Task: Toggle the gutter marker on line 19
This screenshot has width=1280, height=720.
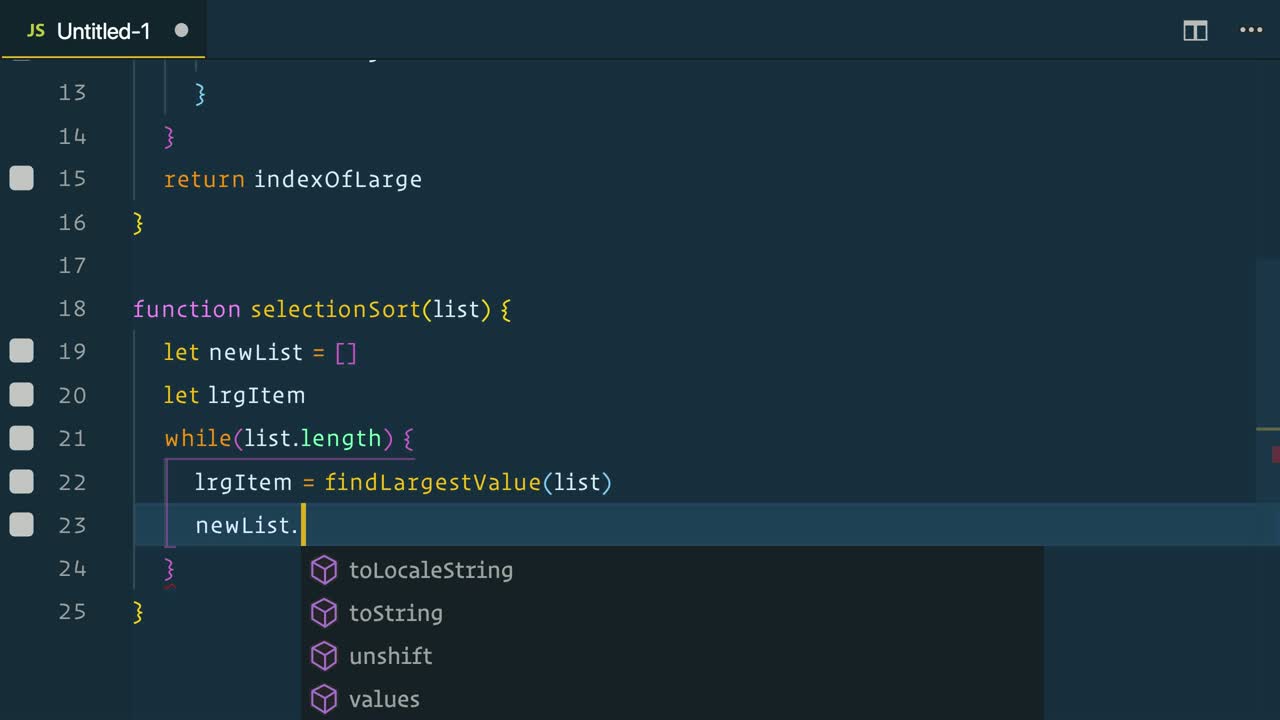Action: pyautogui.click(x=21, y=351)
